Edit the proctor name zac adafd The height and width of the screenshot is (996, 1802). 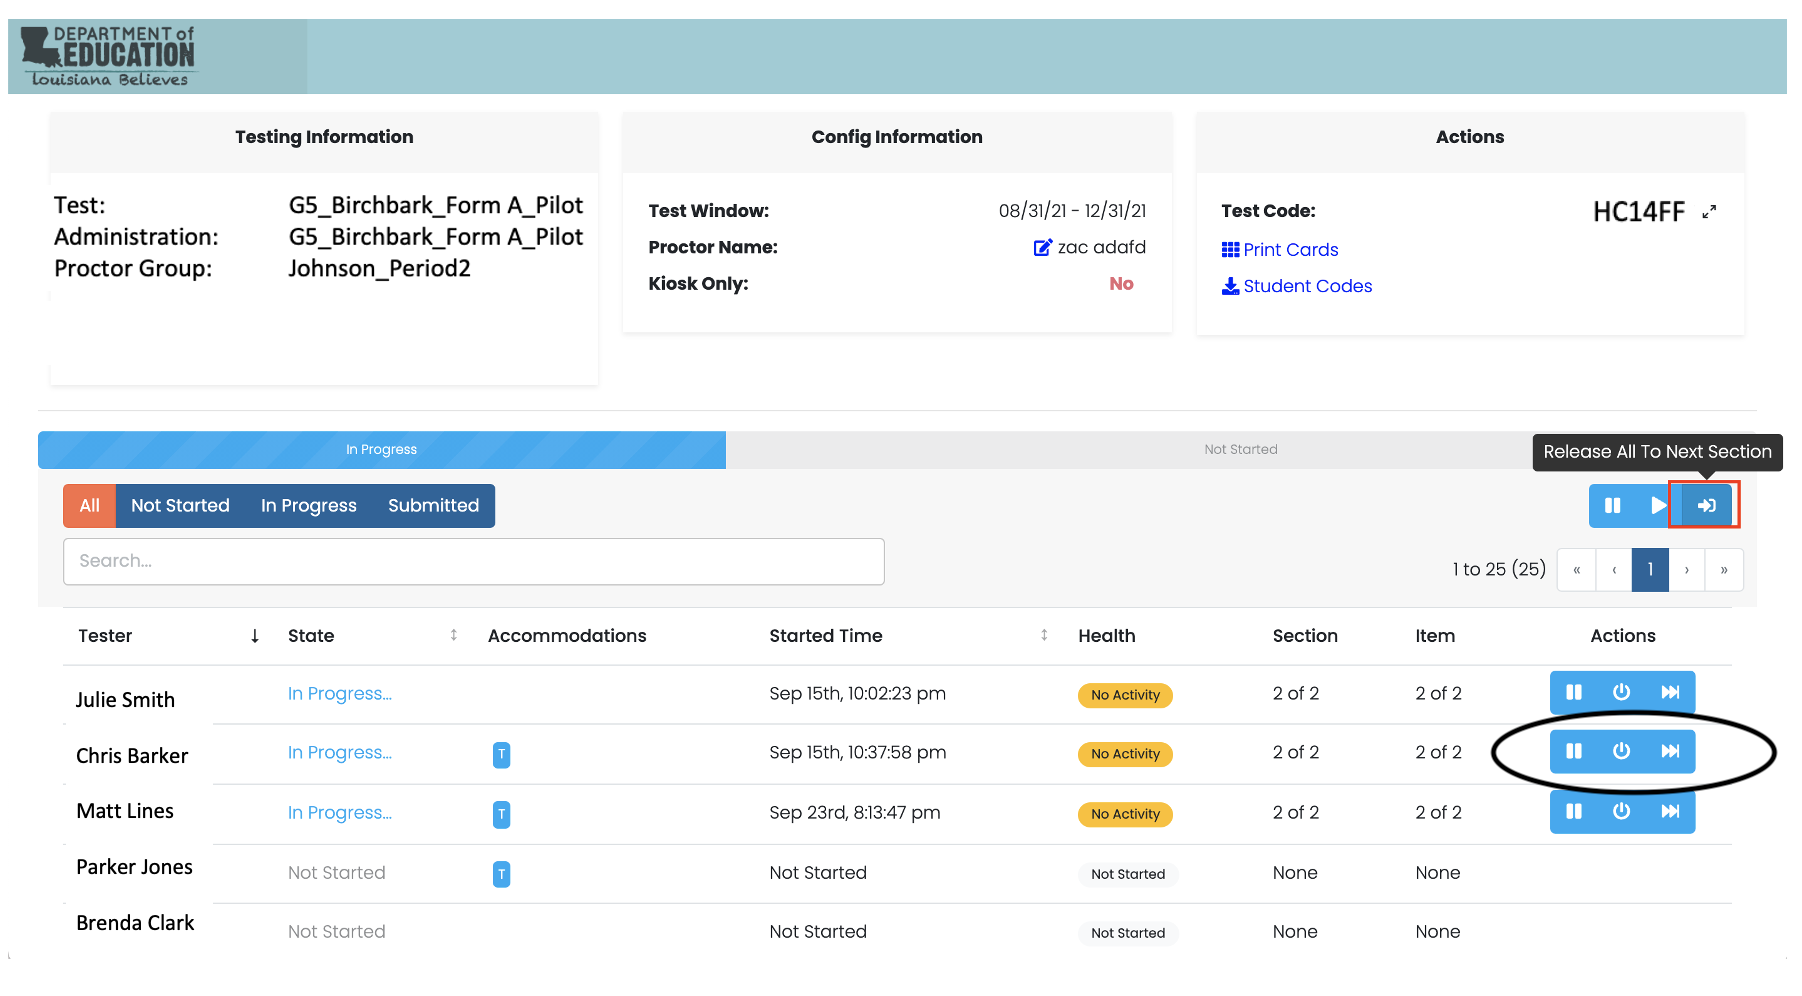(x=1042, y=247)
